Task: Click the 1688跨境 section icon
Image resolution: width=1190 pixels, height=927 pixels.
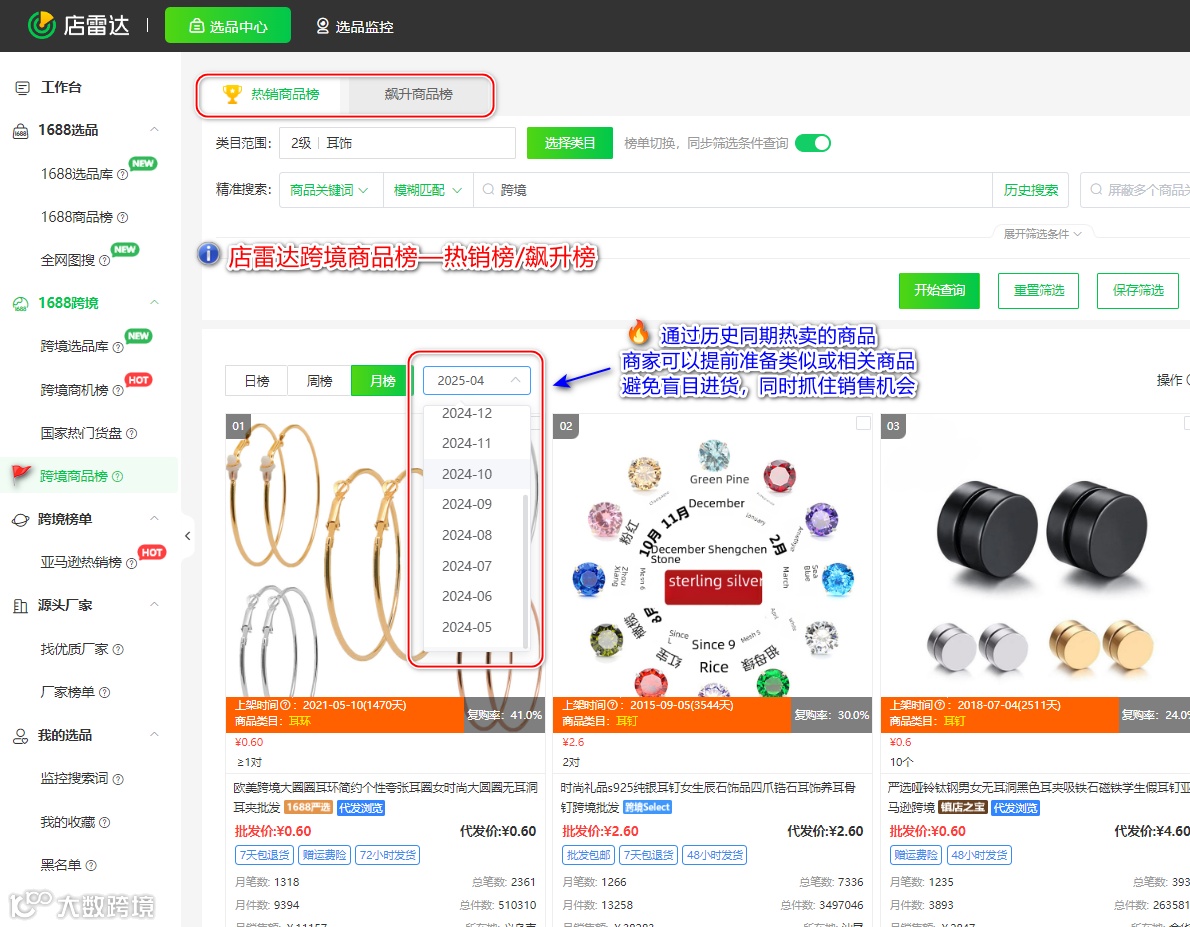Action: click(20, 304)
